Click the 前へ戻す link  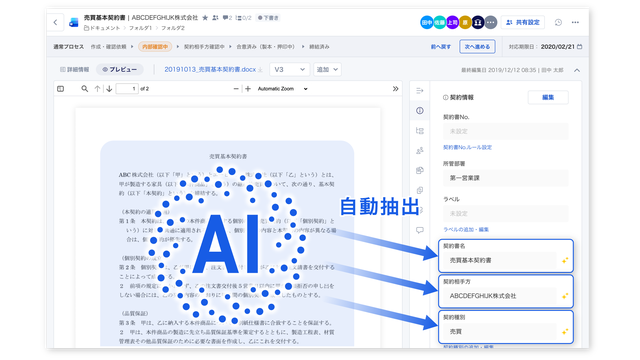click(441, 47)
